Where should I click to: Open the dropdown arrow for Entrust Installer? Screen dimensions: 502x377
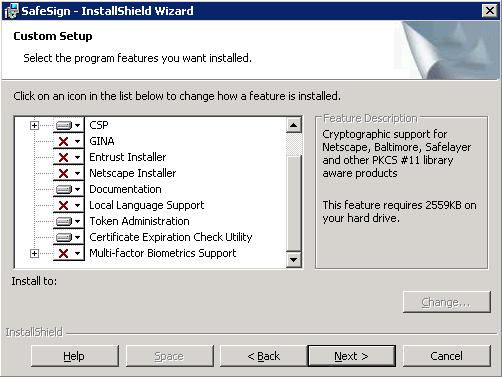tap(77, 158)
